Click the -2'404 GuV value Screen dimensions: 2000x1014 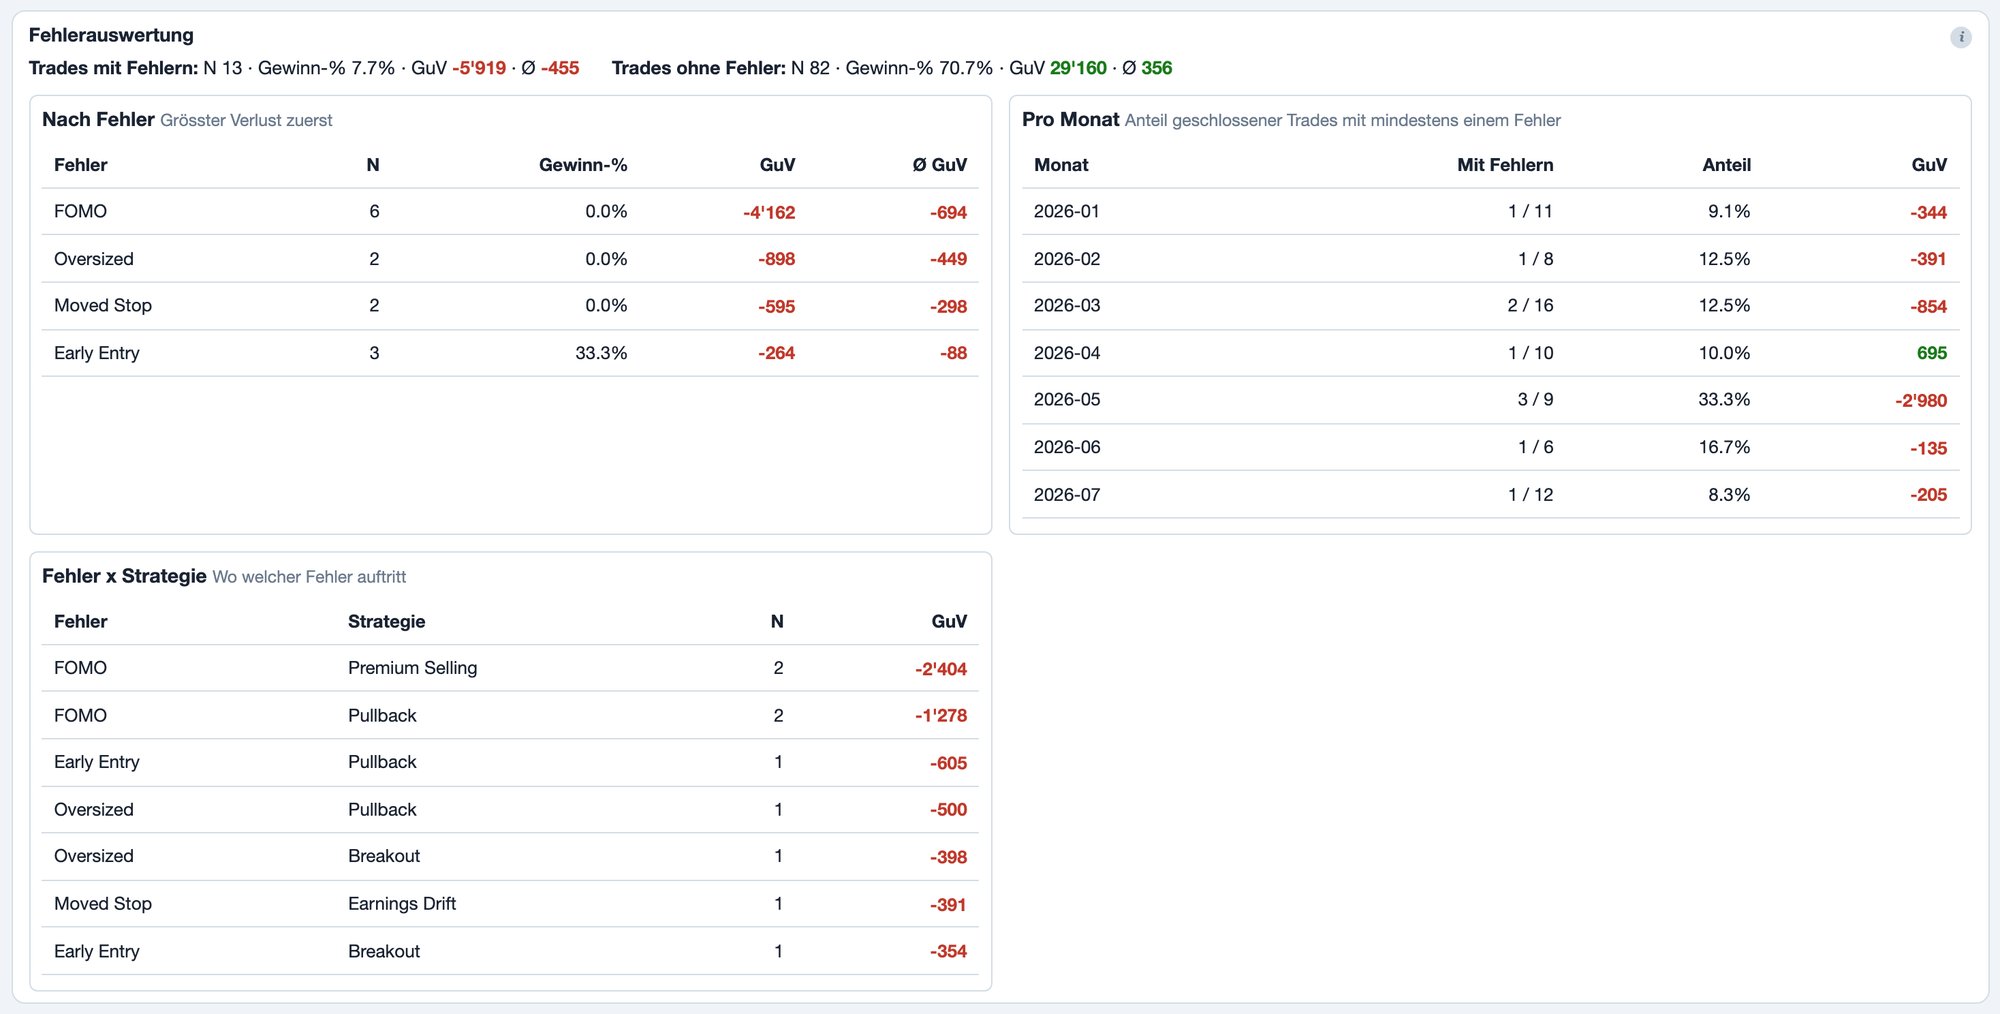pos(941,669)
